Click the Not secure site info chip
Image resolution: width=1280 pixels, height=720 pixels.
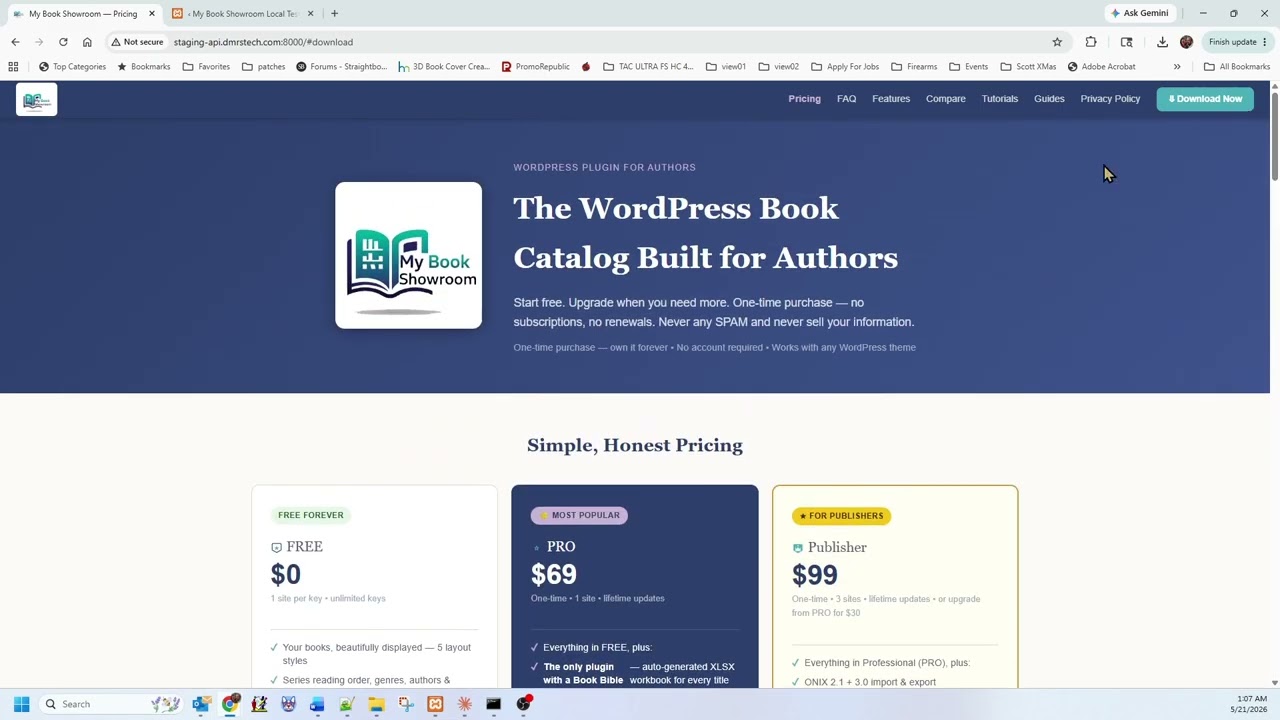(x=138, y=42)
